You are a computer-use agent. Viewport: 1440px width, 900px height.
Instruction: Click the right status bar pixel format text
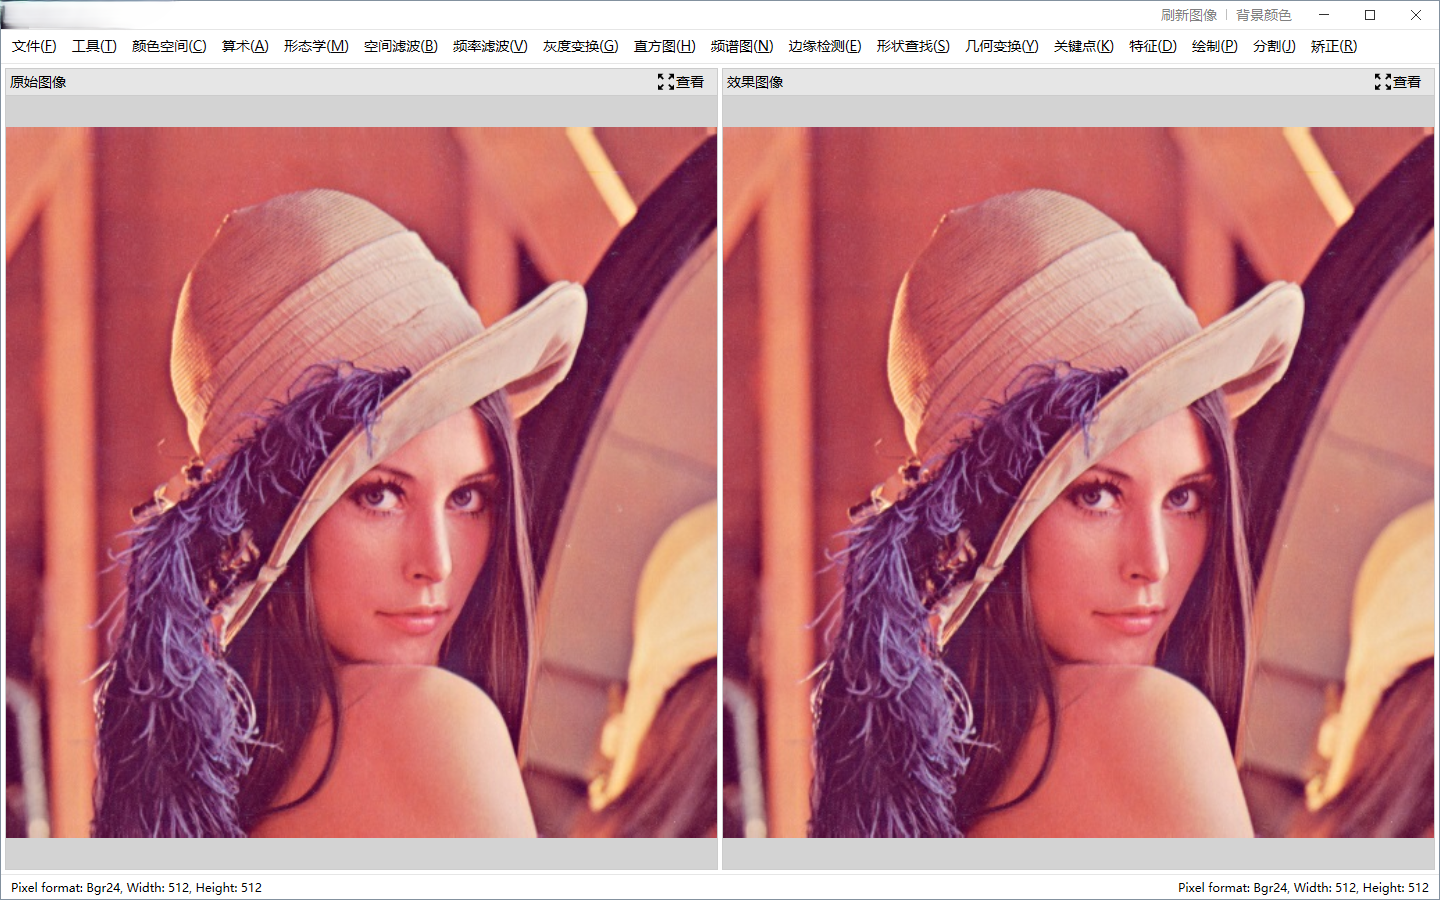pyautogui.click(x=1303, y=887)
